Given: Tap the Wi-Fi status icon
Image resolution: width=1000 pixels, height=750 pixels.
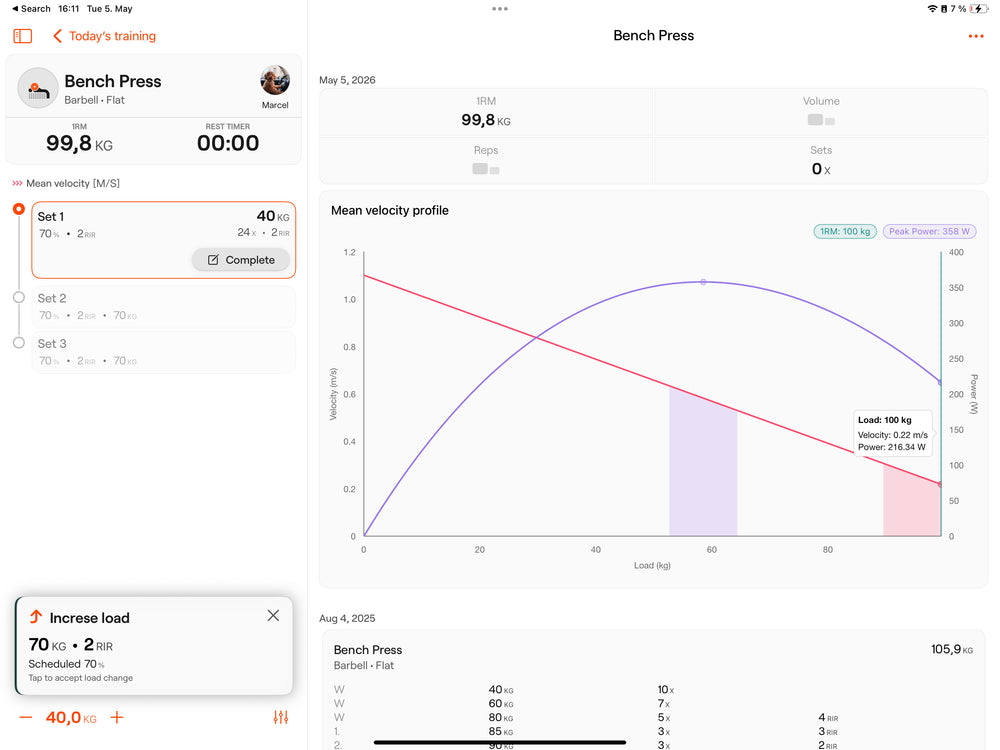Looking at the screenshot, I should click(932, 8).
